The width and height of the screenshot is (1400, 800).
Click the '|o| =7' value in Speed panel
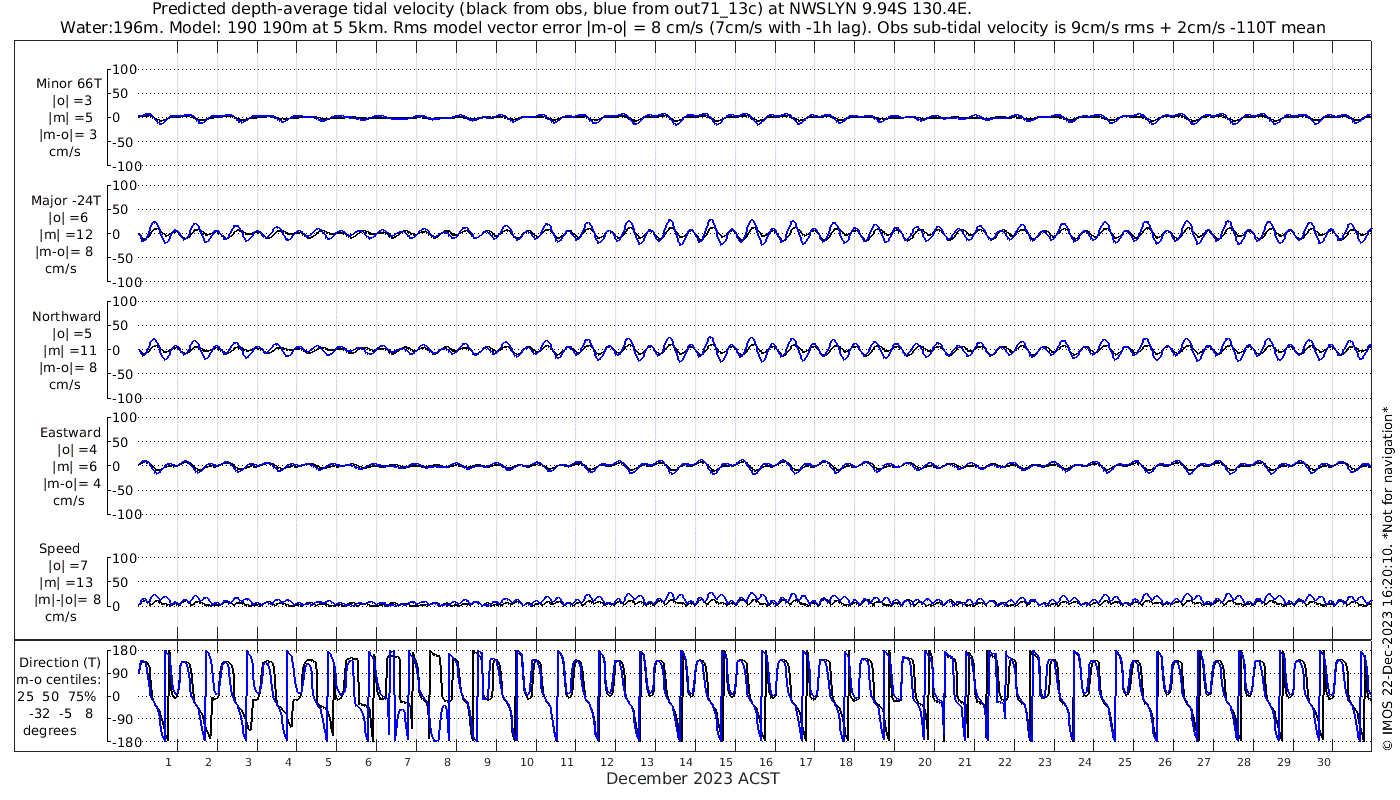(68, 565)
